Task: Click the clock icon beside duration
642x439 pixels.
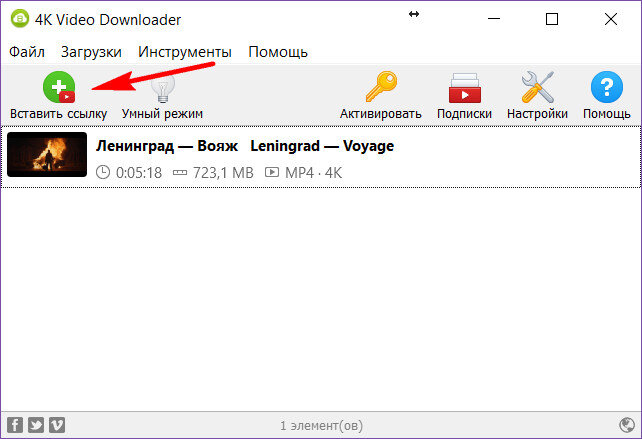Action: pos(103,172)
